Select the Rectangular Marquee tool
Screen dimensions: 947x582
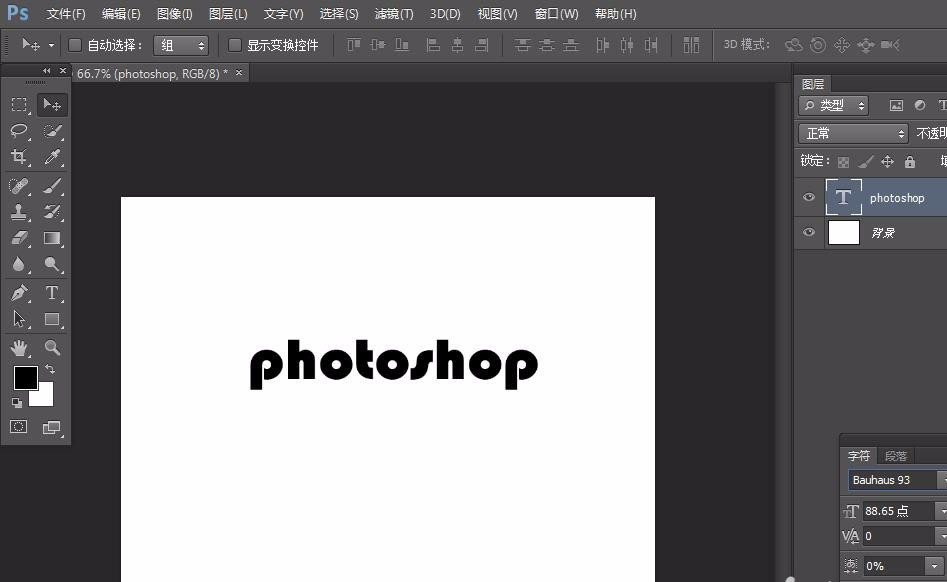point(19,105)
